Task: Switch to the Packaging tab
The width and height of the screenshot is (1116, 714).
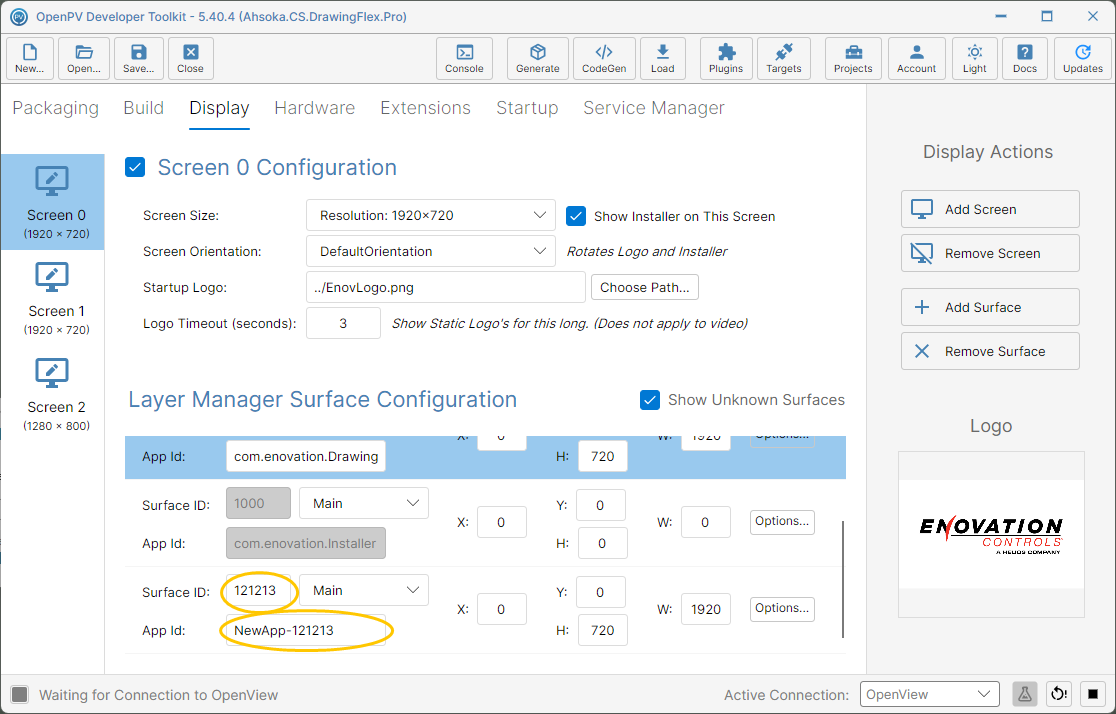Action: coord(56,107)
